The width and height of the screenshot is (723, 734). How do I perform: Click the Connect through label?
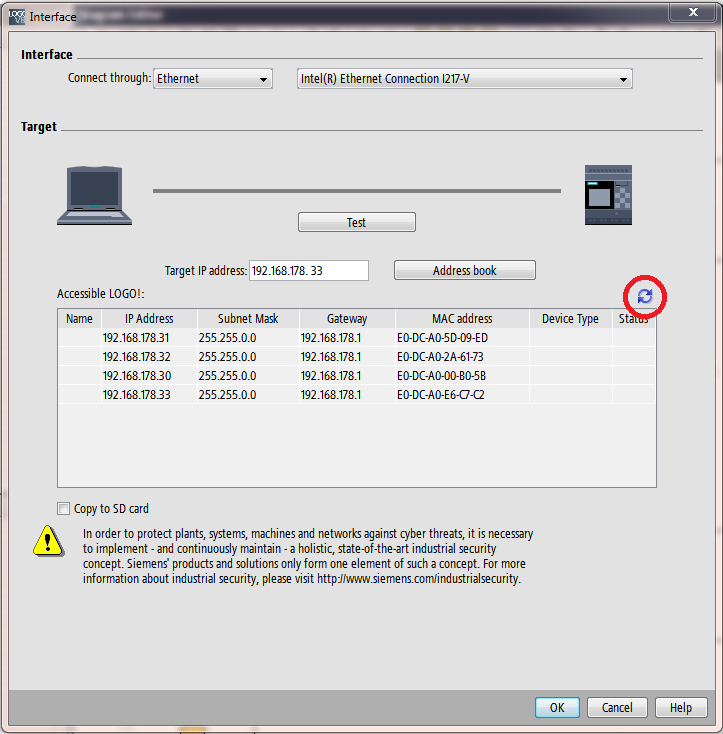[x=110, y=78]
